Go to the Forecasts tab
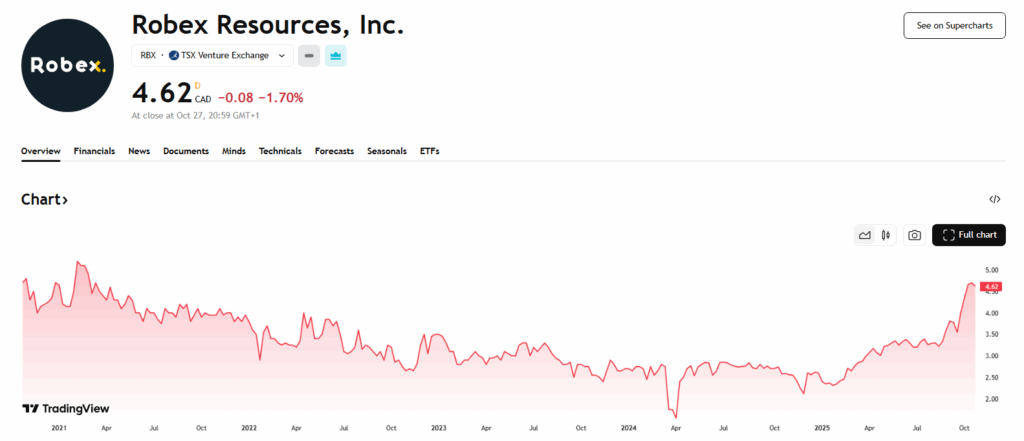The width and height of the screenshot is (1024, 441). [334, 151]
